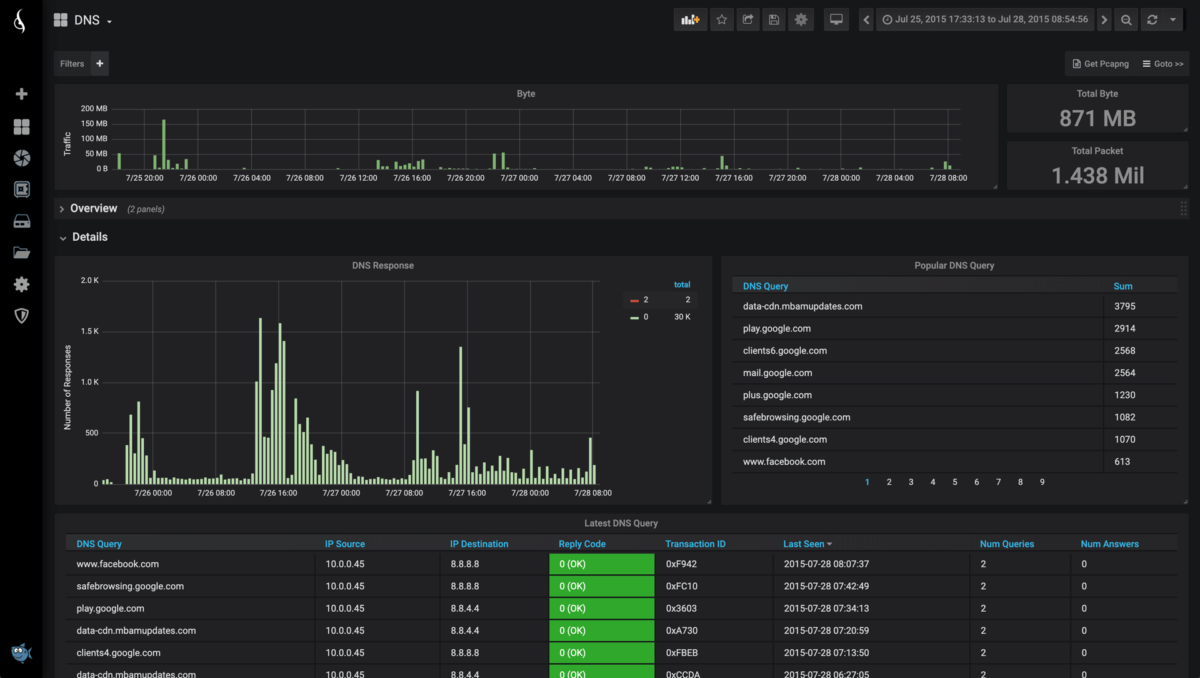1200x678 pixels.
Task: Star this dashboard as favorite
Action: pos(721,20)
